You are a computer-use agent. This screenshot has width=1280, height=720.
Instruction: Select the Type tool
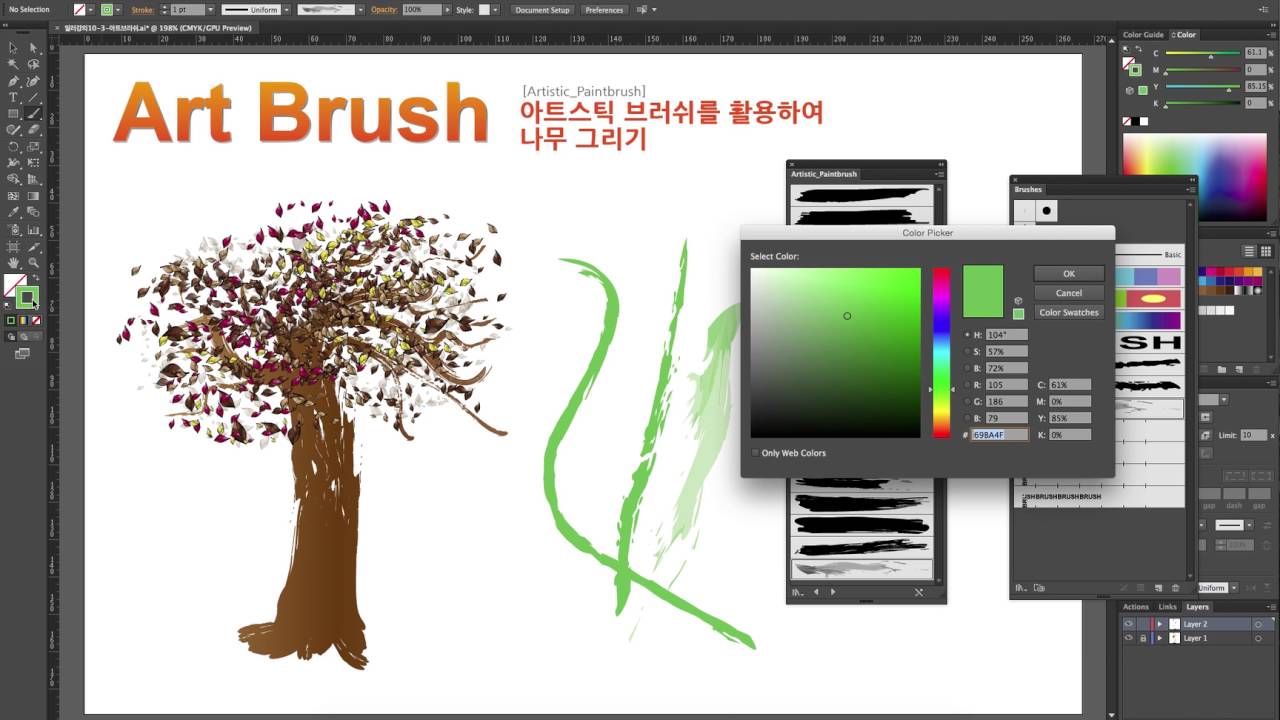tap(13, 97)
